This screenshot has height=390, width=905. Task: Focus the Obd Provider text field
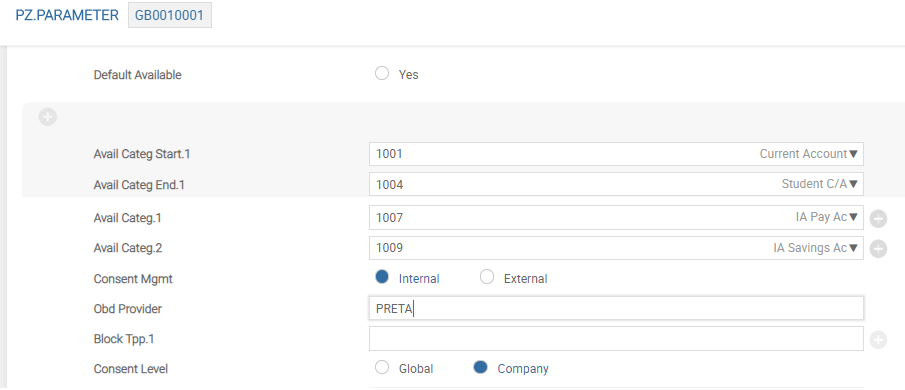coord(616,308)
